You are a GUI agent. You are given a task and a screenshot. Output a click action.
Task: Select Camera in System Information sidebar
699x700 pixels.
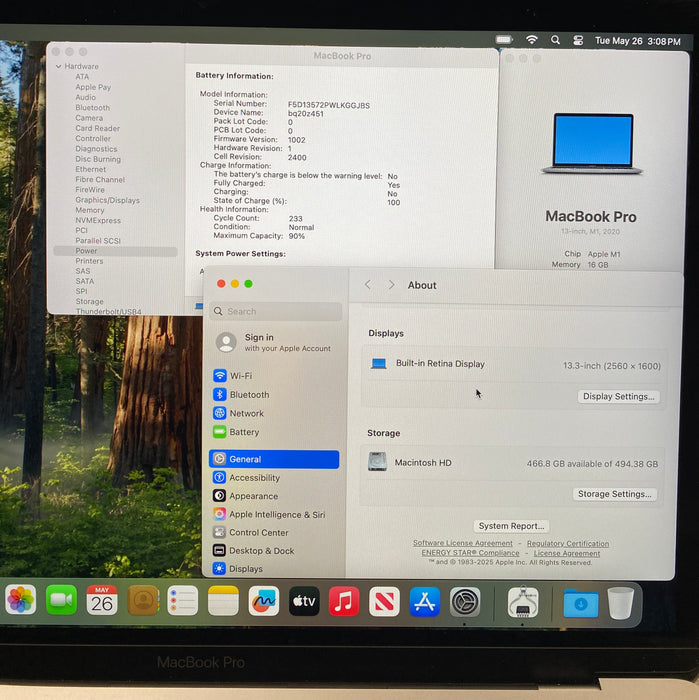[x=89, y=118]
